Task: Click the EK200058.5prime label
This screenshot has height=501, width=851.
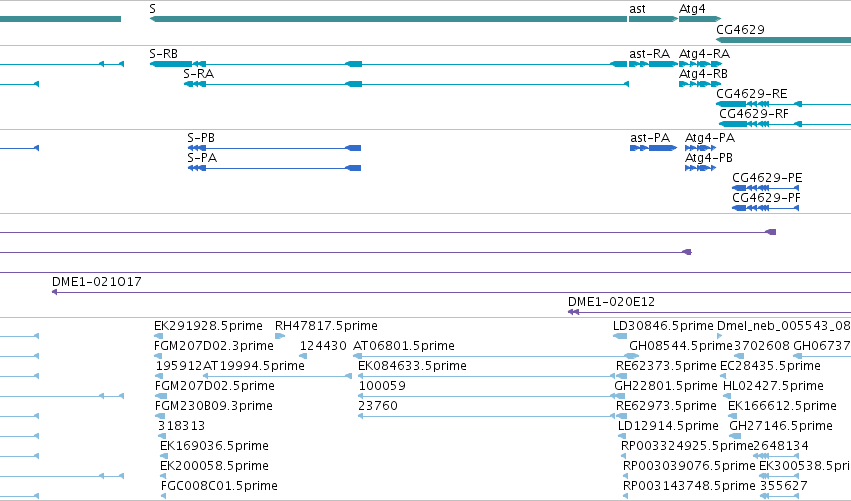Action: tap(214, 466)
